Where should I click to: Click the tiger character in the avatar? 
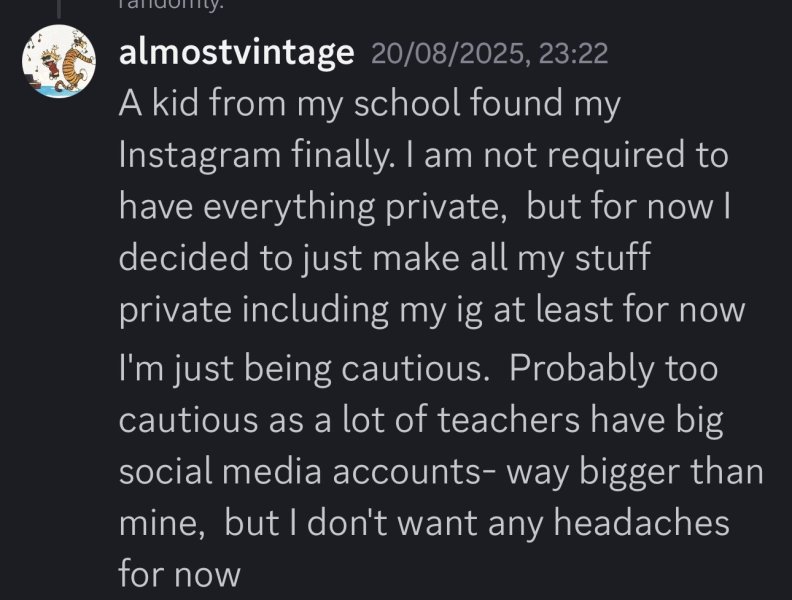tap(76, 62)
